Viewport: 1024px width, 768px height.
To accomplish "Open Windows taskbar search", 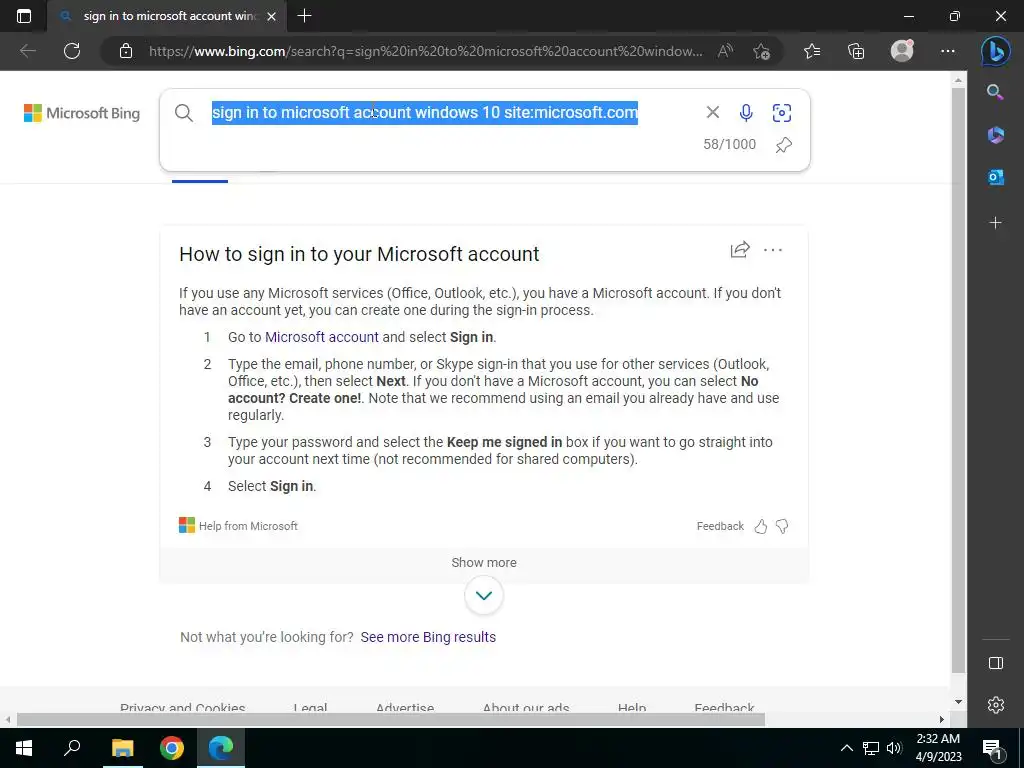I will [x=72, y=748].
